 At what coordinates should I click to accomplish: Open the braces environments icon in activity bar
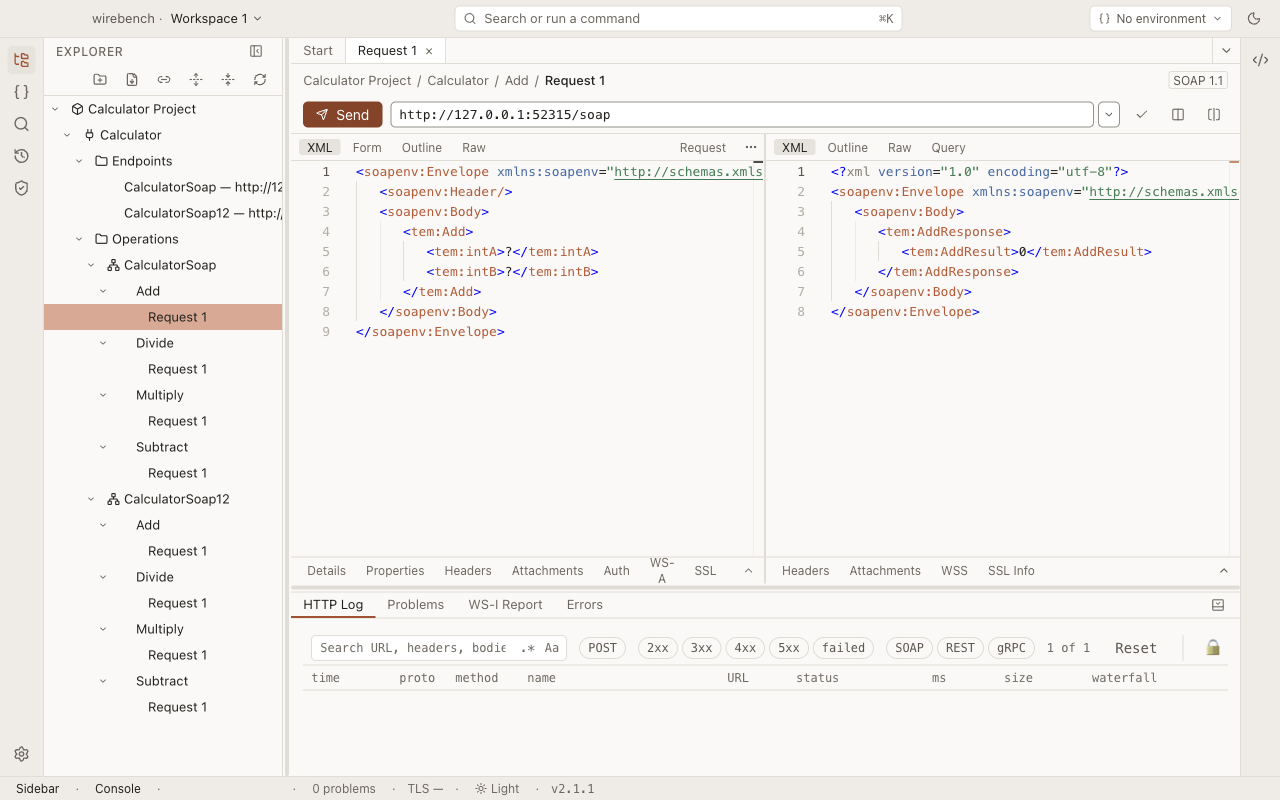pos(21,92)
